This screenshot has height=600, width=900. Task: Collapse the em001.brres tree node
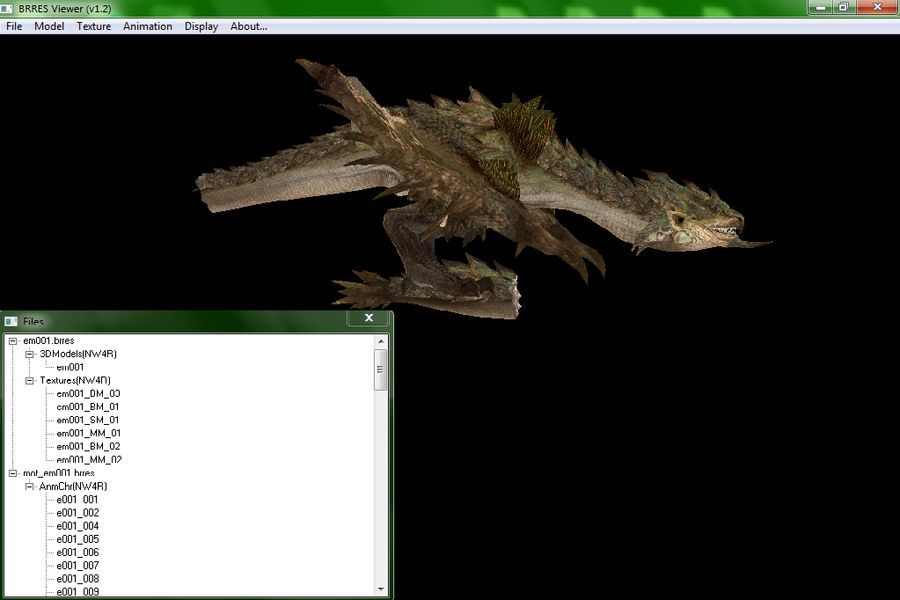pyautogui.click(x=13, y=341)
